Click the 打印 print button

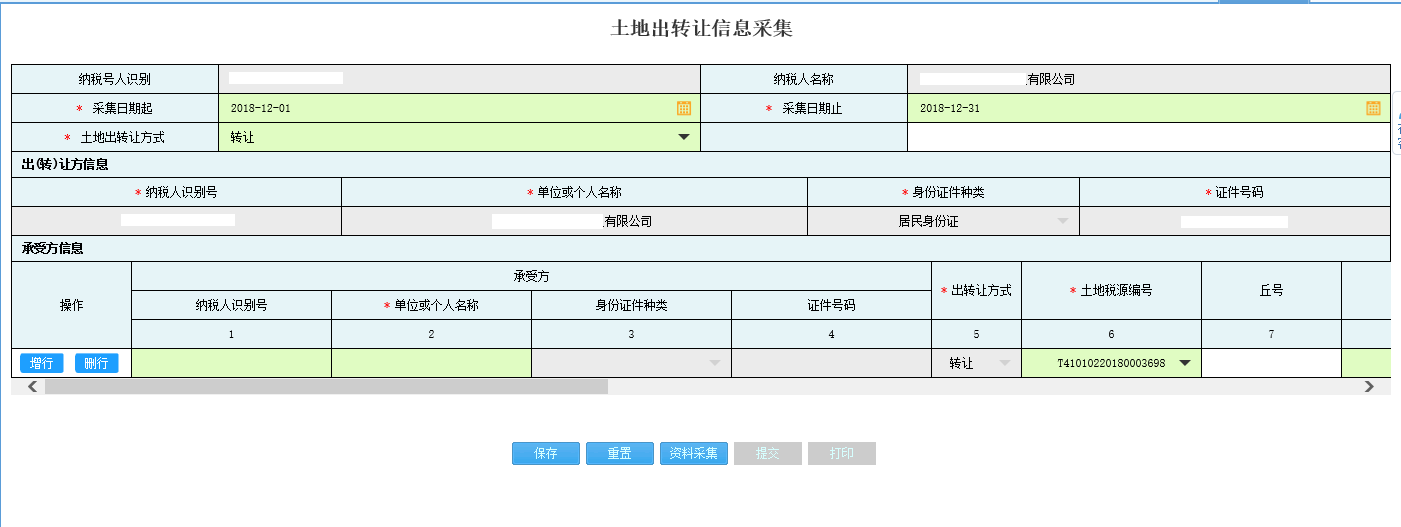(x=841, y=453)
